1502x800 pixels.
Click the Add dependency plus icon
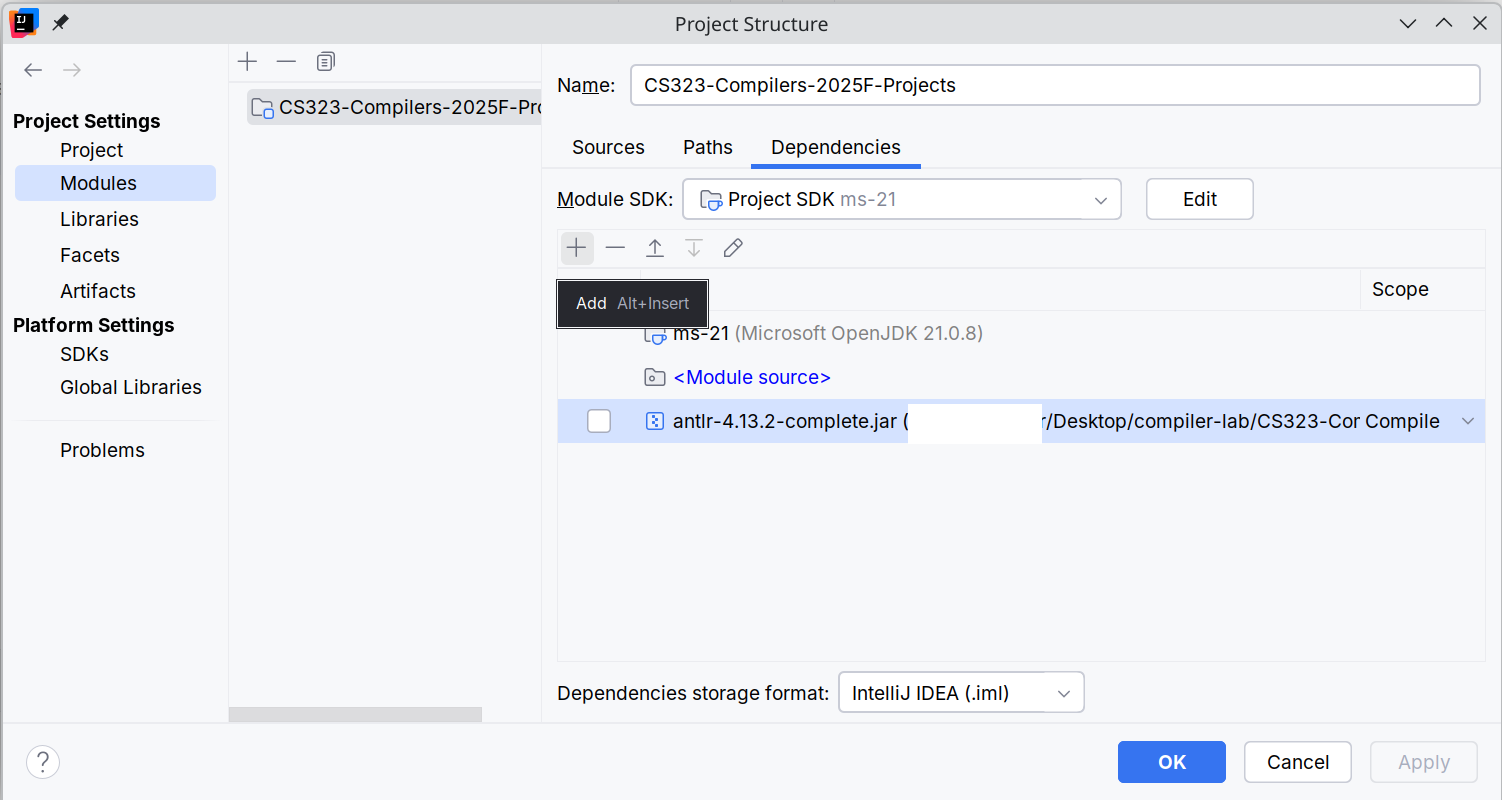pyautogui.click(x=577, y=248)
